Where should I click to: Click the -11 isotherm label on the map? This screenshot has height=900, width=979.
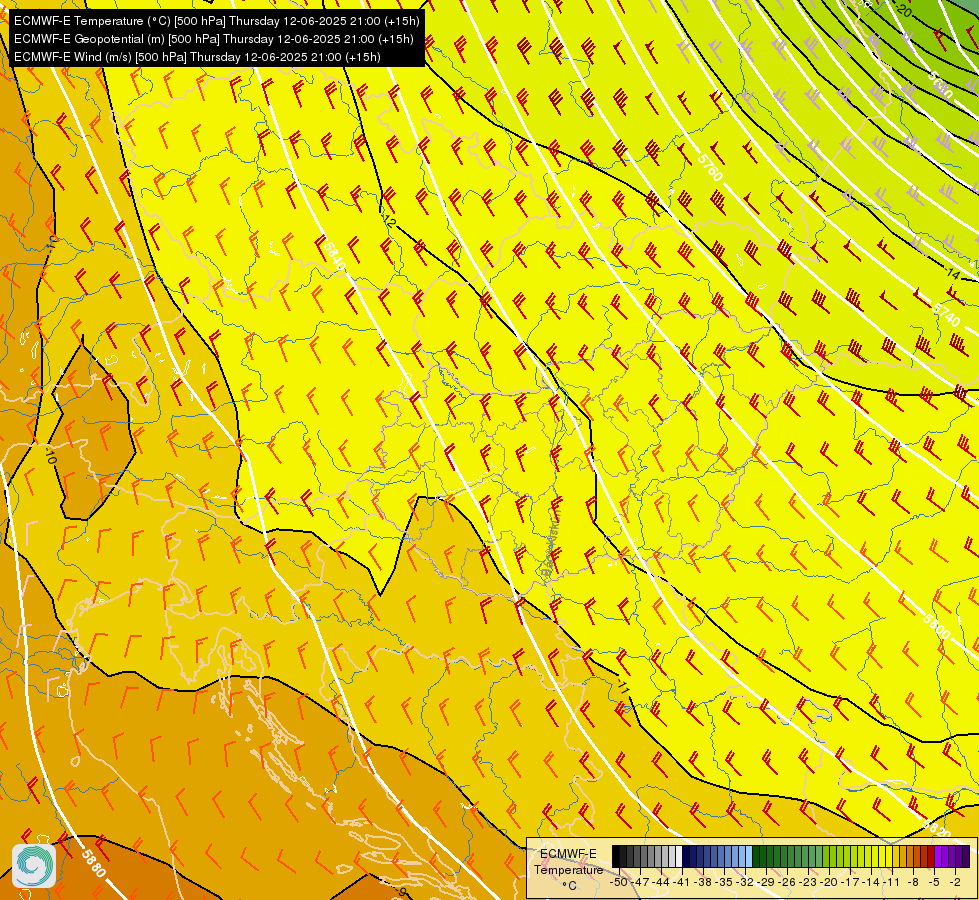click(622, 685)
